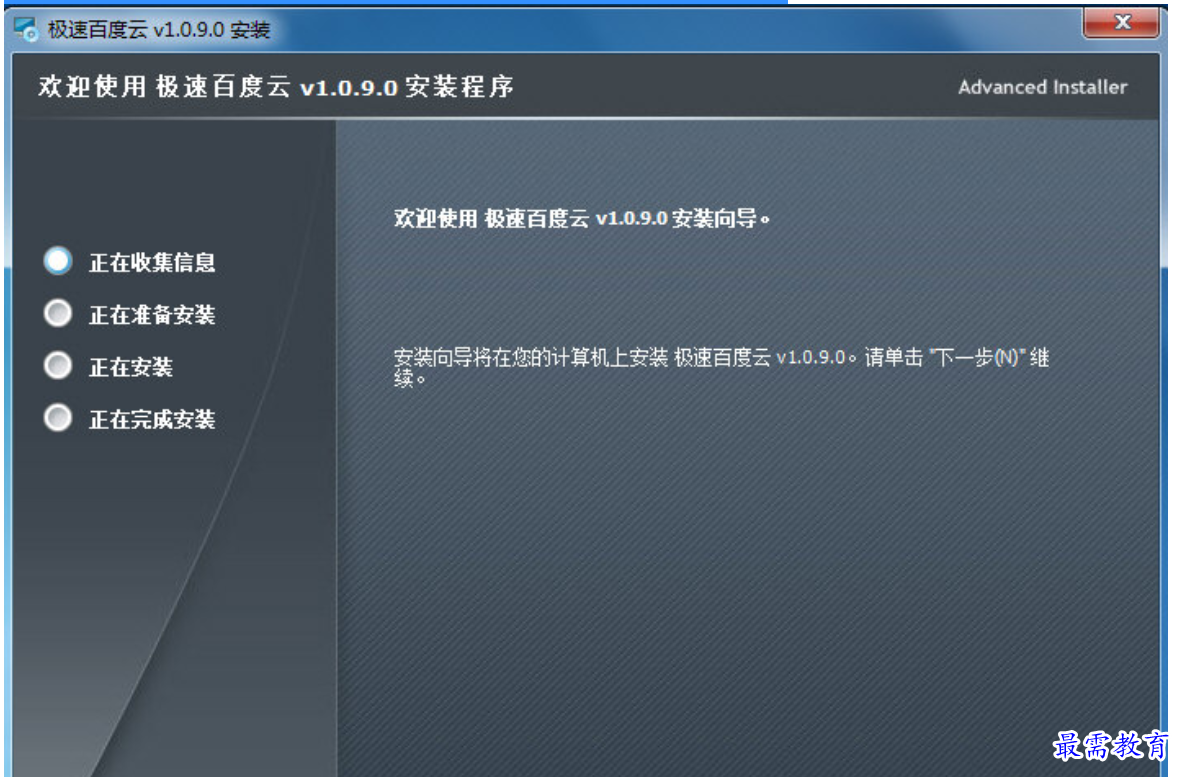Select the 正在安装 step indicator

coord(58,366)
